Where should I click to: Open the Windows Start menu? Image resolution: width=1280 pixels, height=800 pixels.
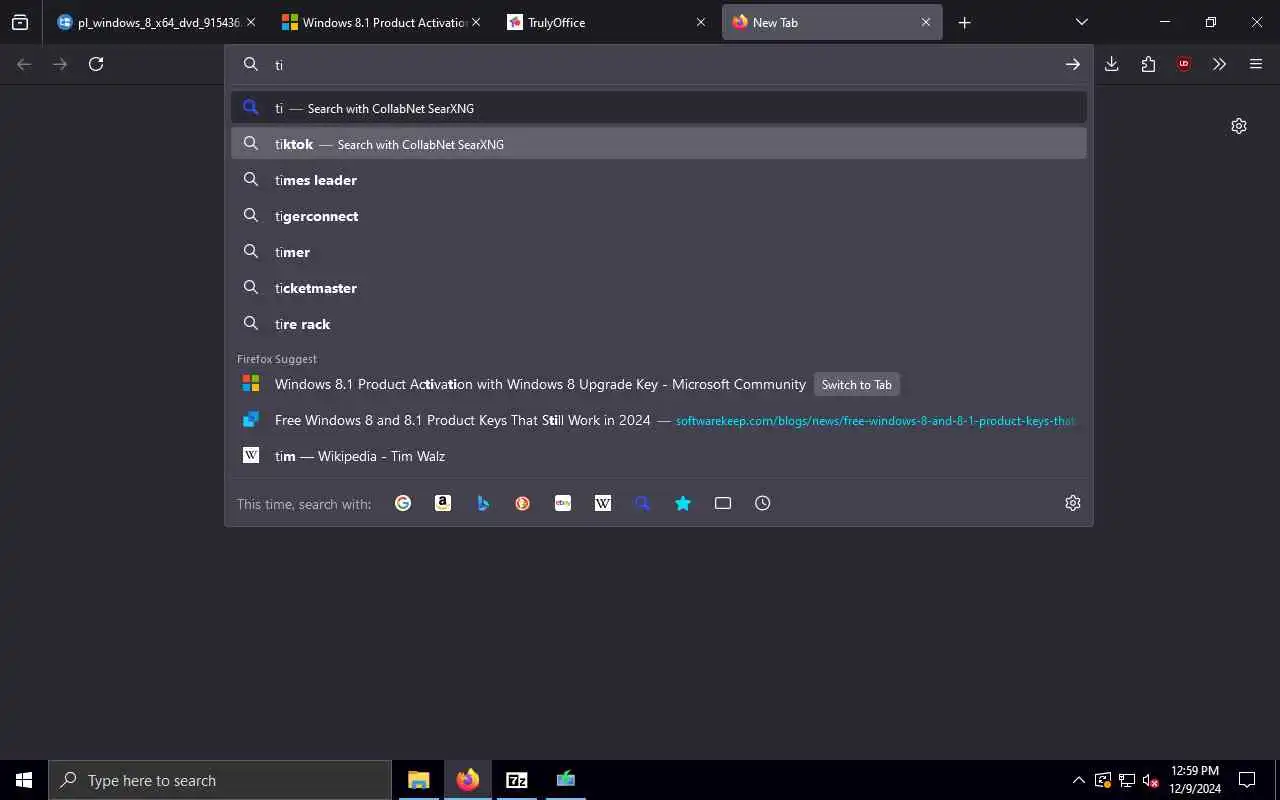(x=24, y=780)
